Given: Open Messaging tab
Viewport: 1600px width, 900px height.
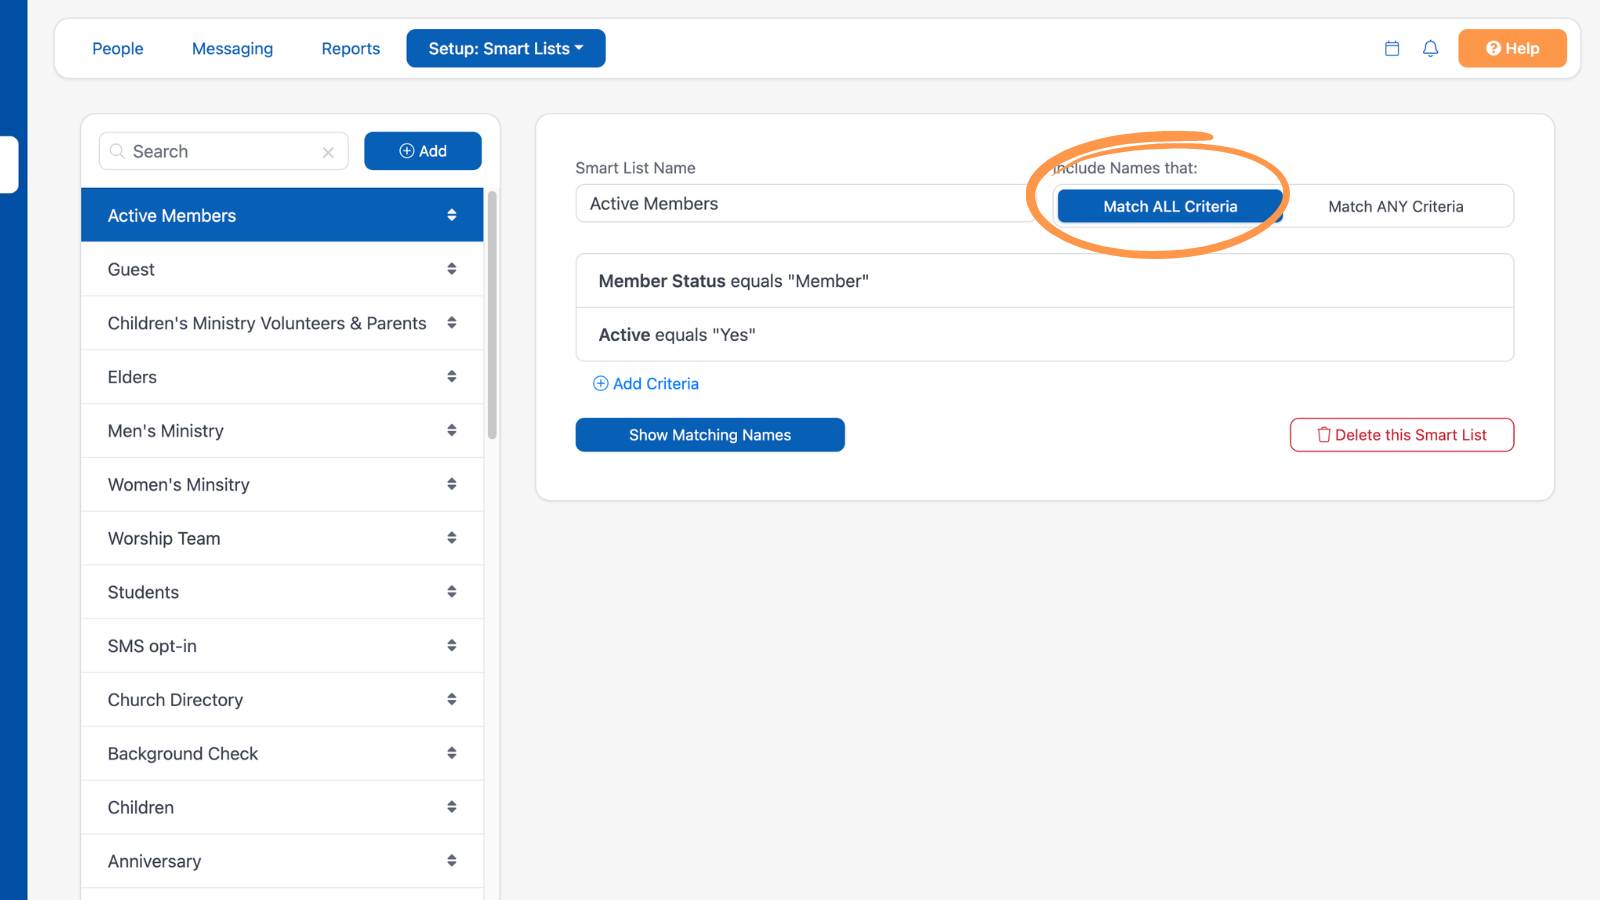Looking at the screenshot, I should [232, 48].
